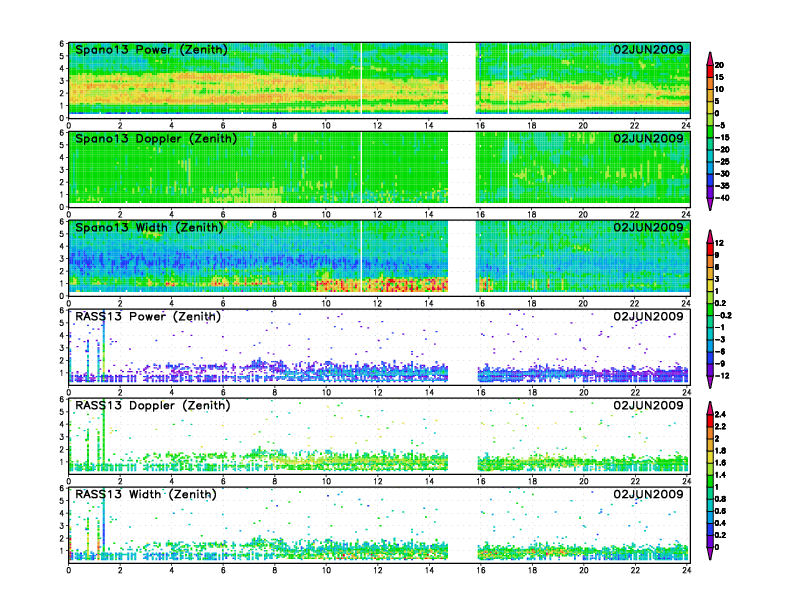Click the "-30" label on the power color scale
Image resolution: width=792 pixels, height=612 pixels.
pos(722,174)
